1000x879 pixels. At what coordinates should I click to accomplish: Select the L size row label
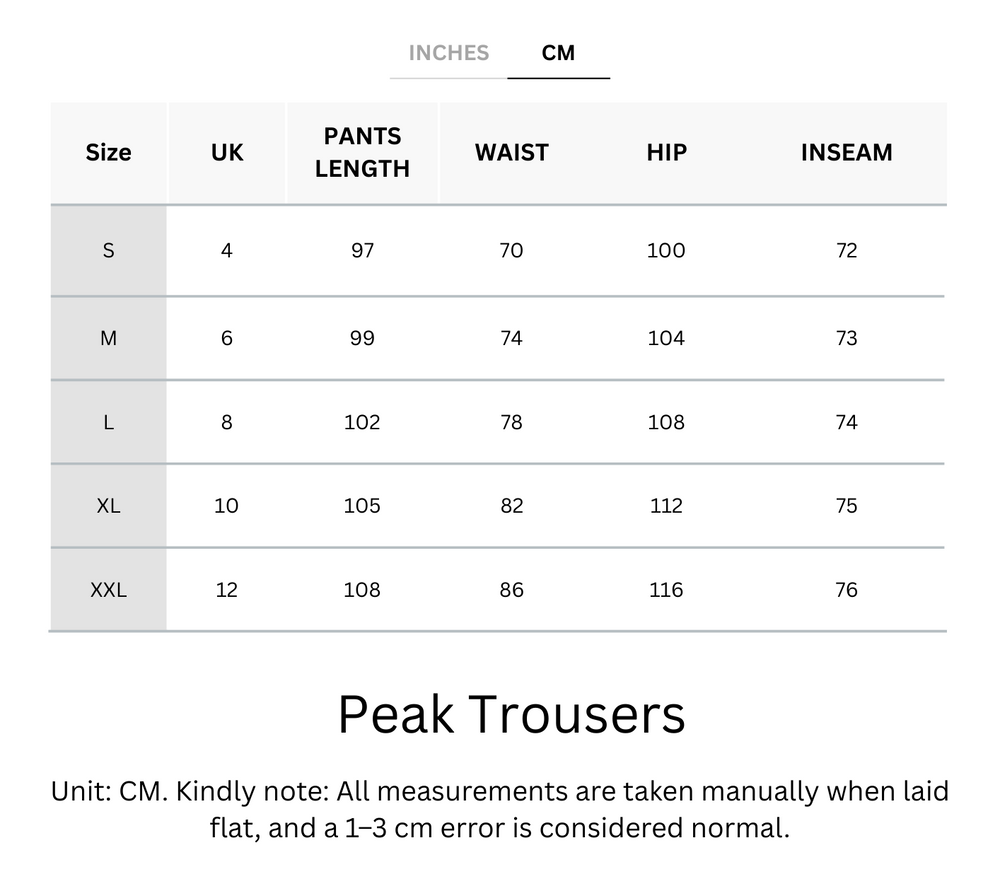tap(107, 422)
